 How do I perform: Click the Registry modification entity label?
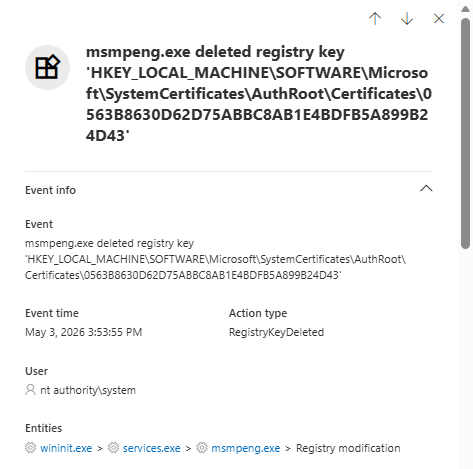tap(348, 448)
